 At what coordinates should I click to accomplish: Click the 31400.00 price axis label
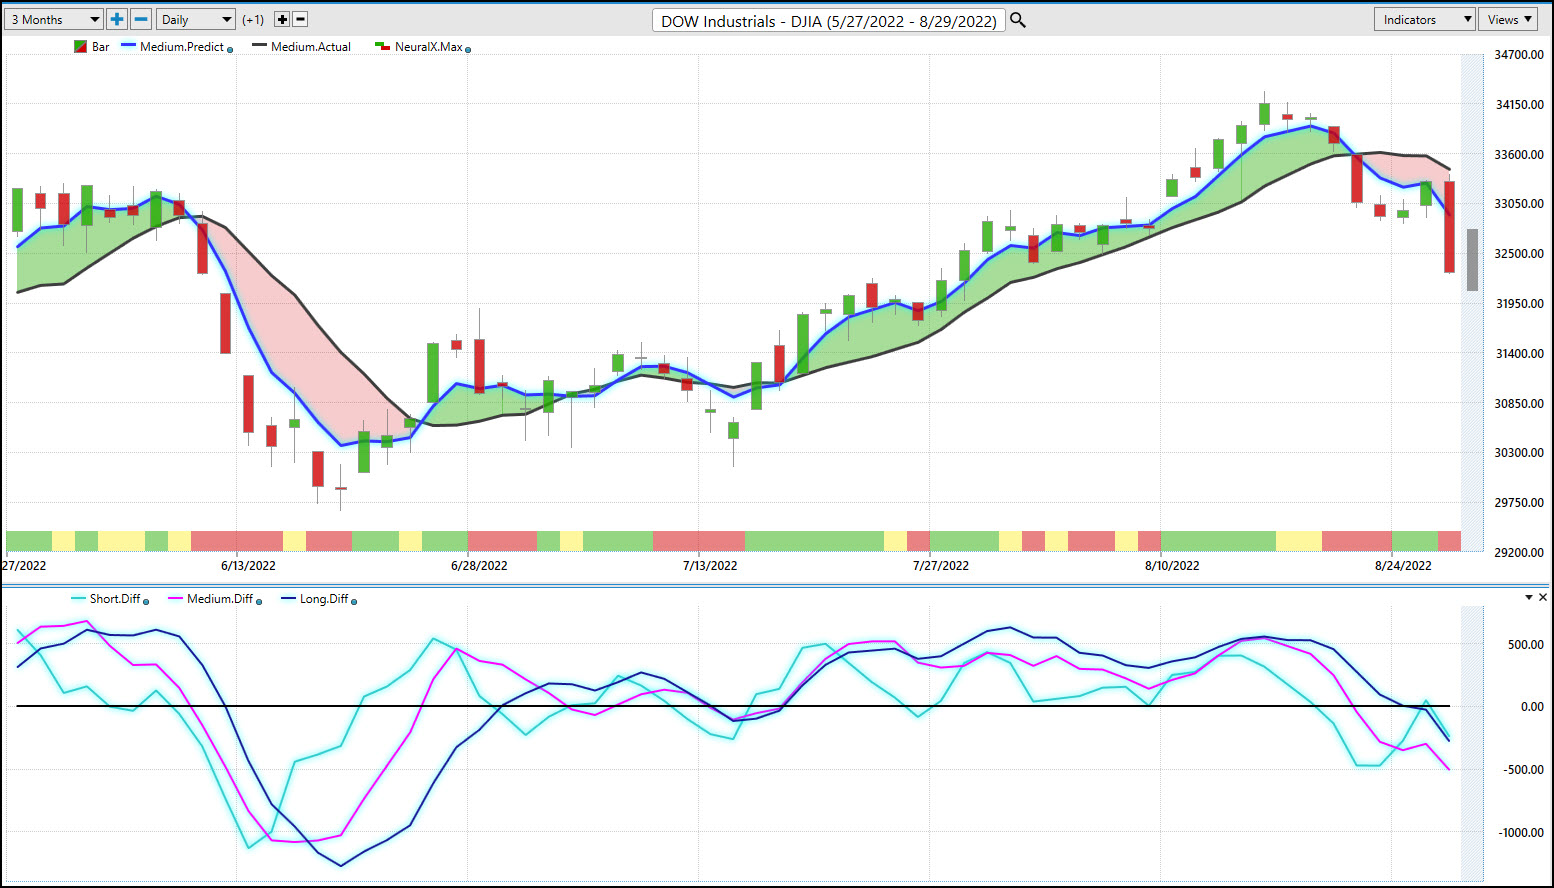pyautogui.click(x=1519, y=354)
